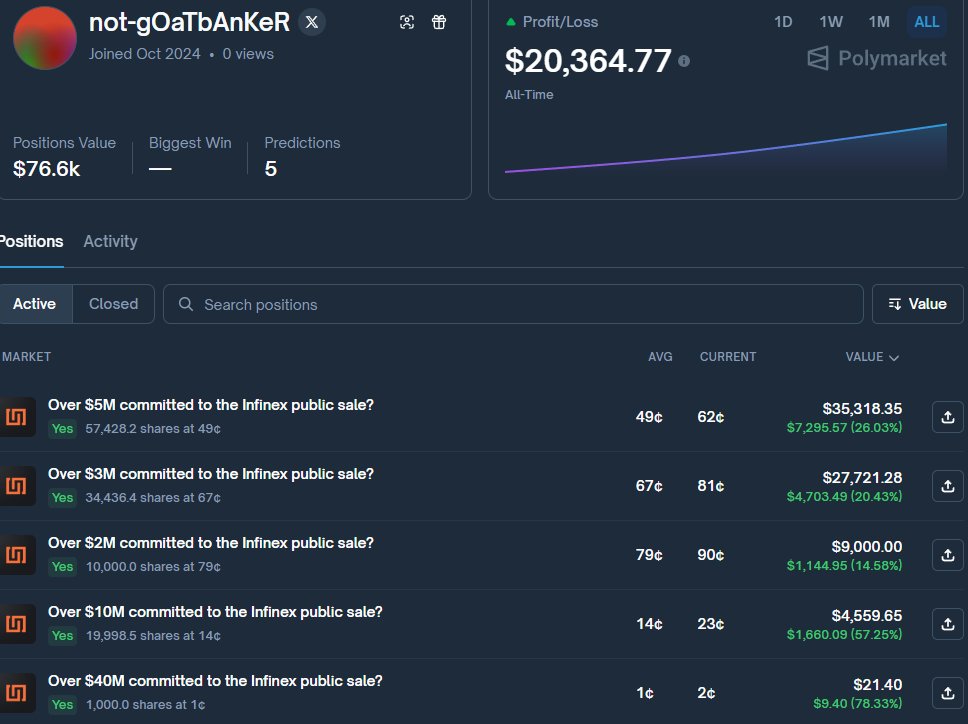Click the Predictions count 5
This screenshot has height=724, width=968.
pos(270,169)
